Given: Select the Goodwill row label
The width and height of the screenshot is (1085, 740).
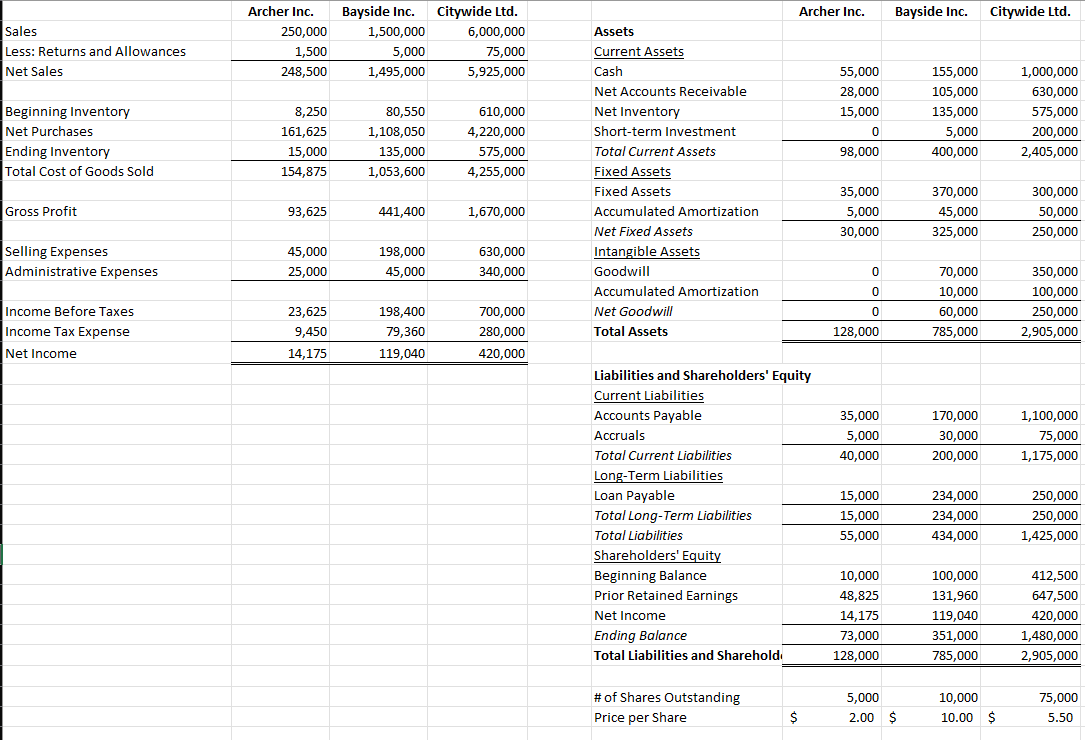Looking at the screenshot, I should pyautogui.click(x=621, y=271).
